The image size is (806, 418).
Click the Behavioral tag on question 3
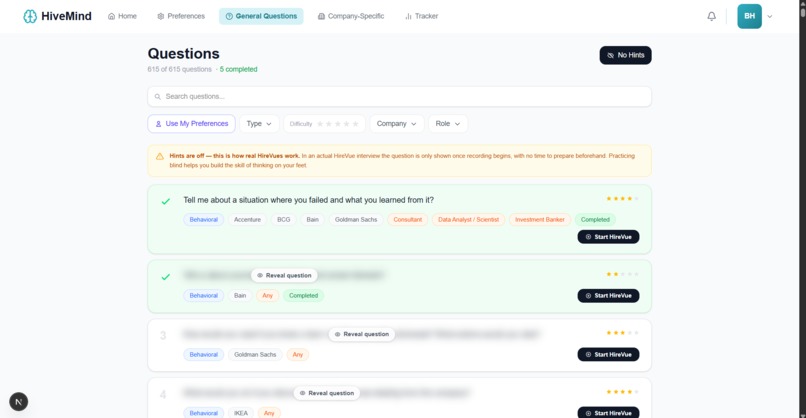click(x=204, y=355)
